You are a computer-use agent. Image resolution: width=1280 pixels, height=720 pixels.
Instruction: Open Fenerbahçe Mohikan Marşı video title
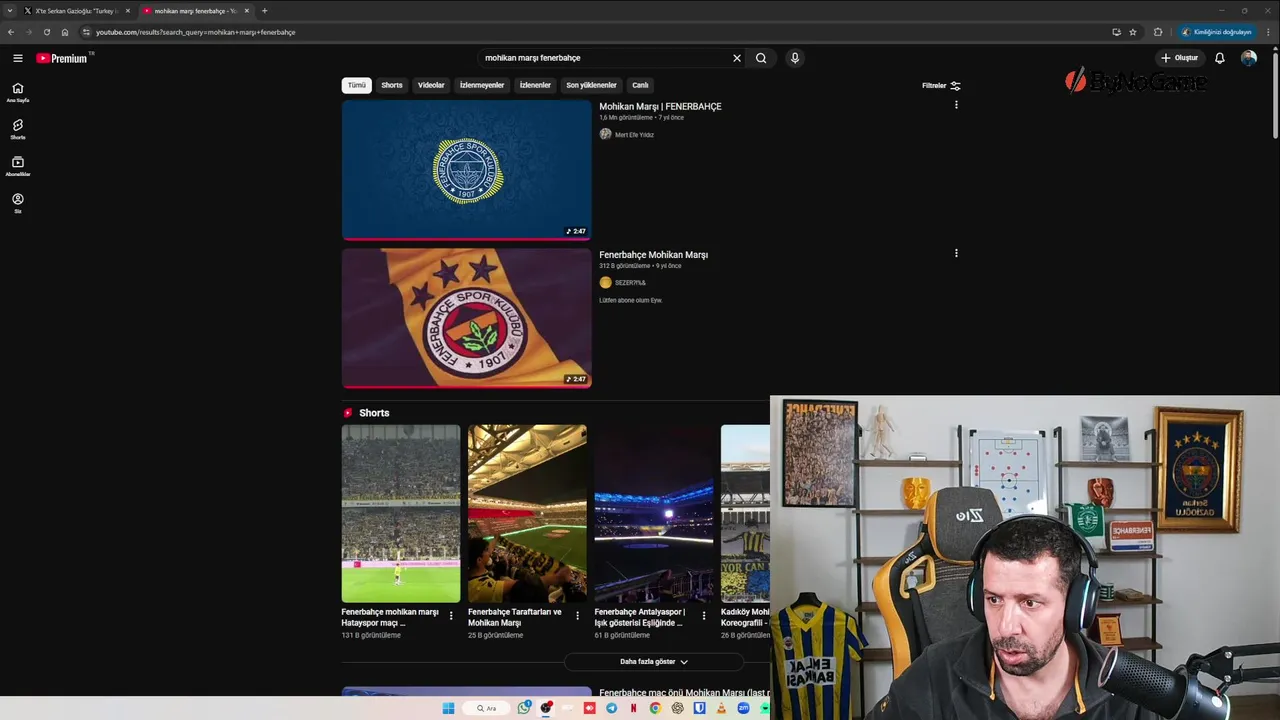click(653, 255)
